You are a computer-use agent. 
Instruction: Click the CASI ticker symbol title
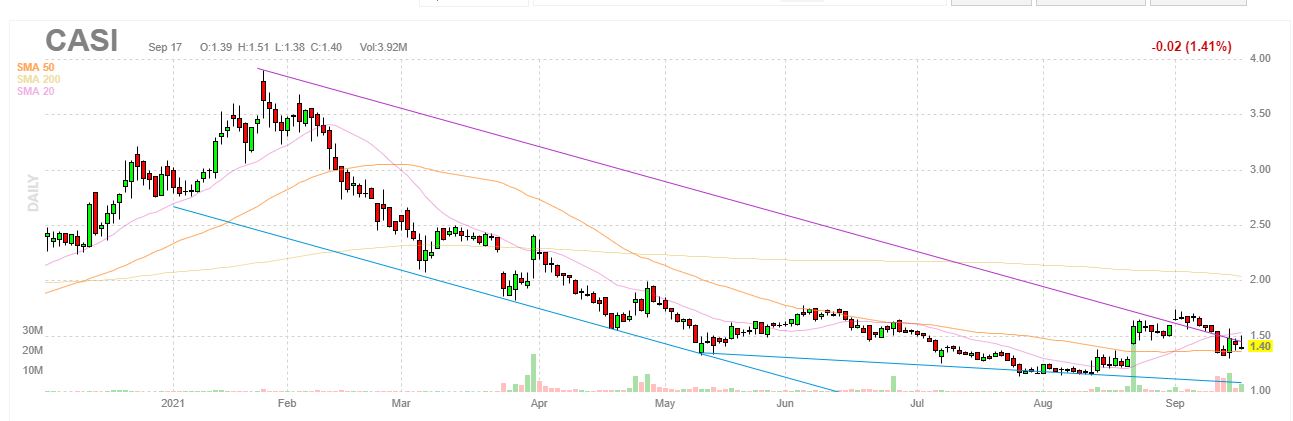(x=82, y=41)
